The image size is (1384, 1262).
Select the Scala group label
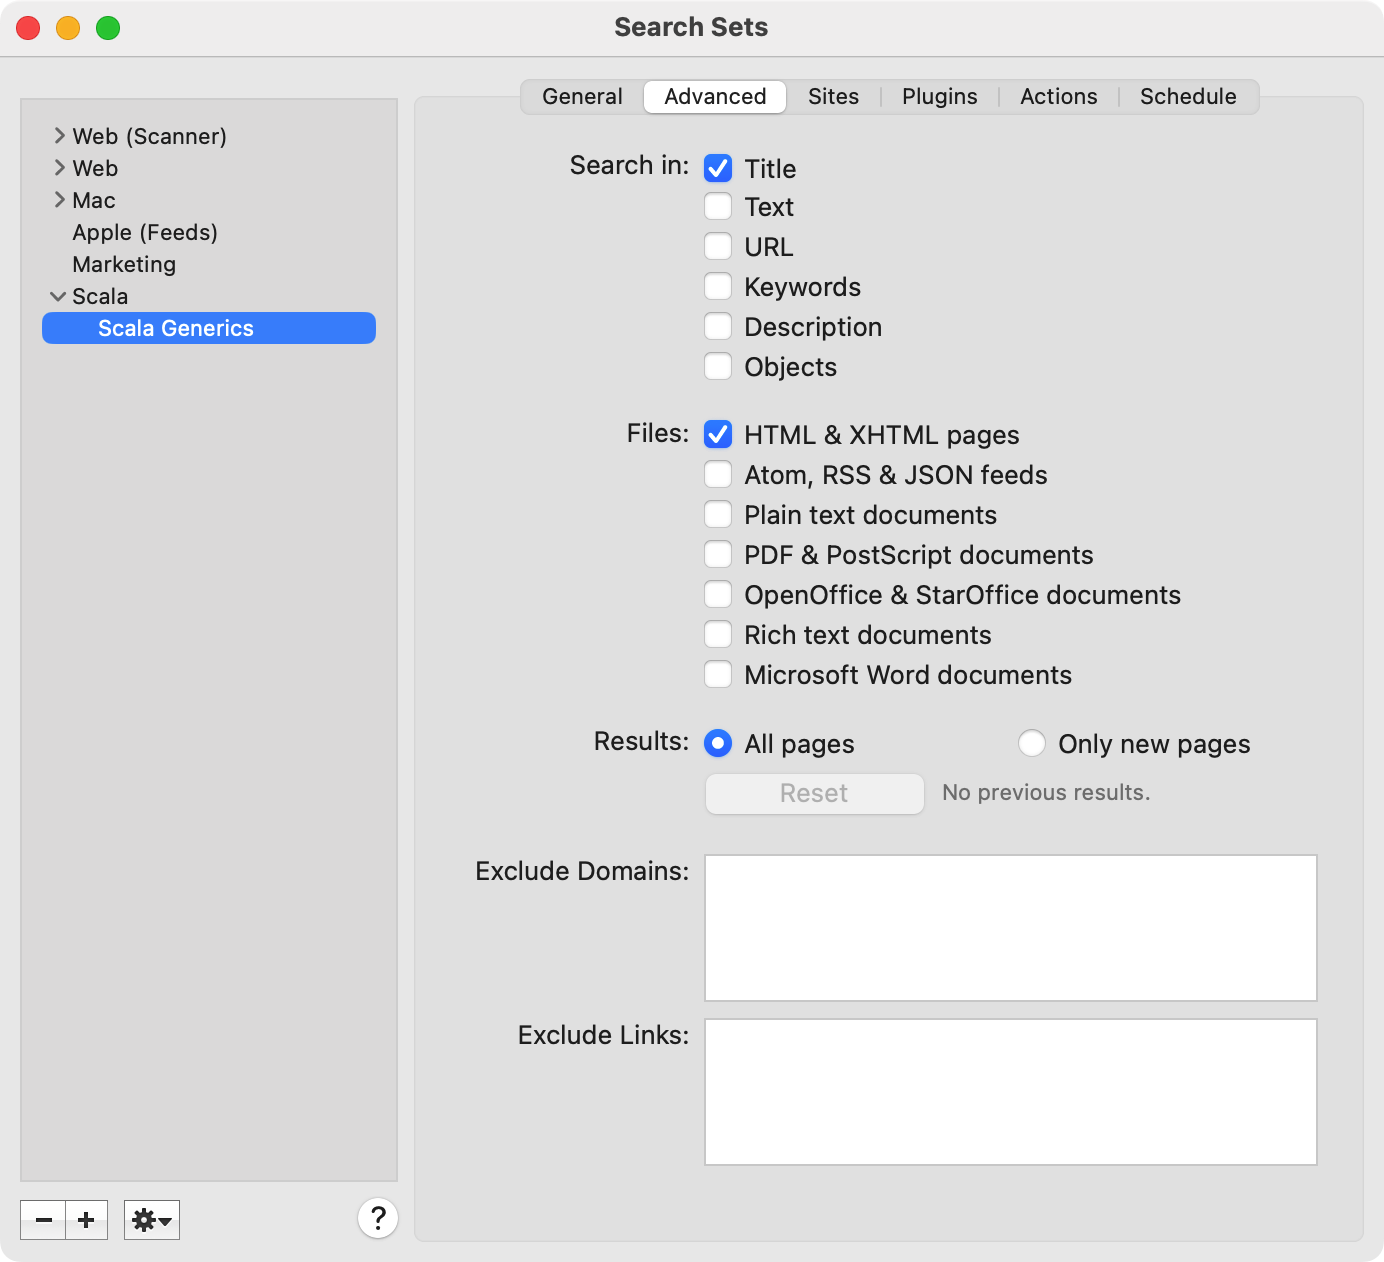(100, 296)
